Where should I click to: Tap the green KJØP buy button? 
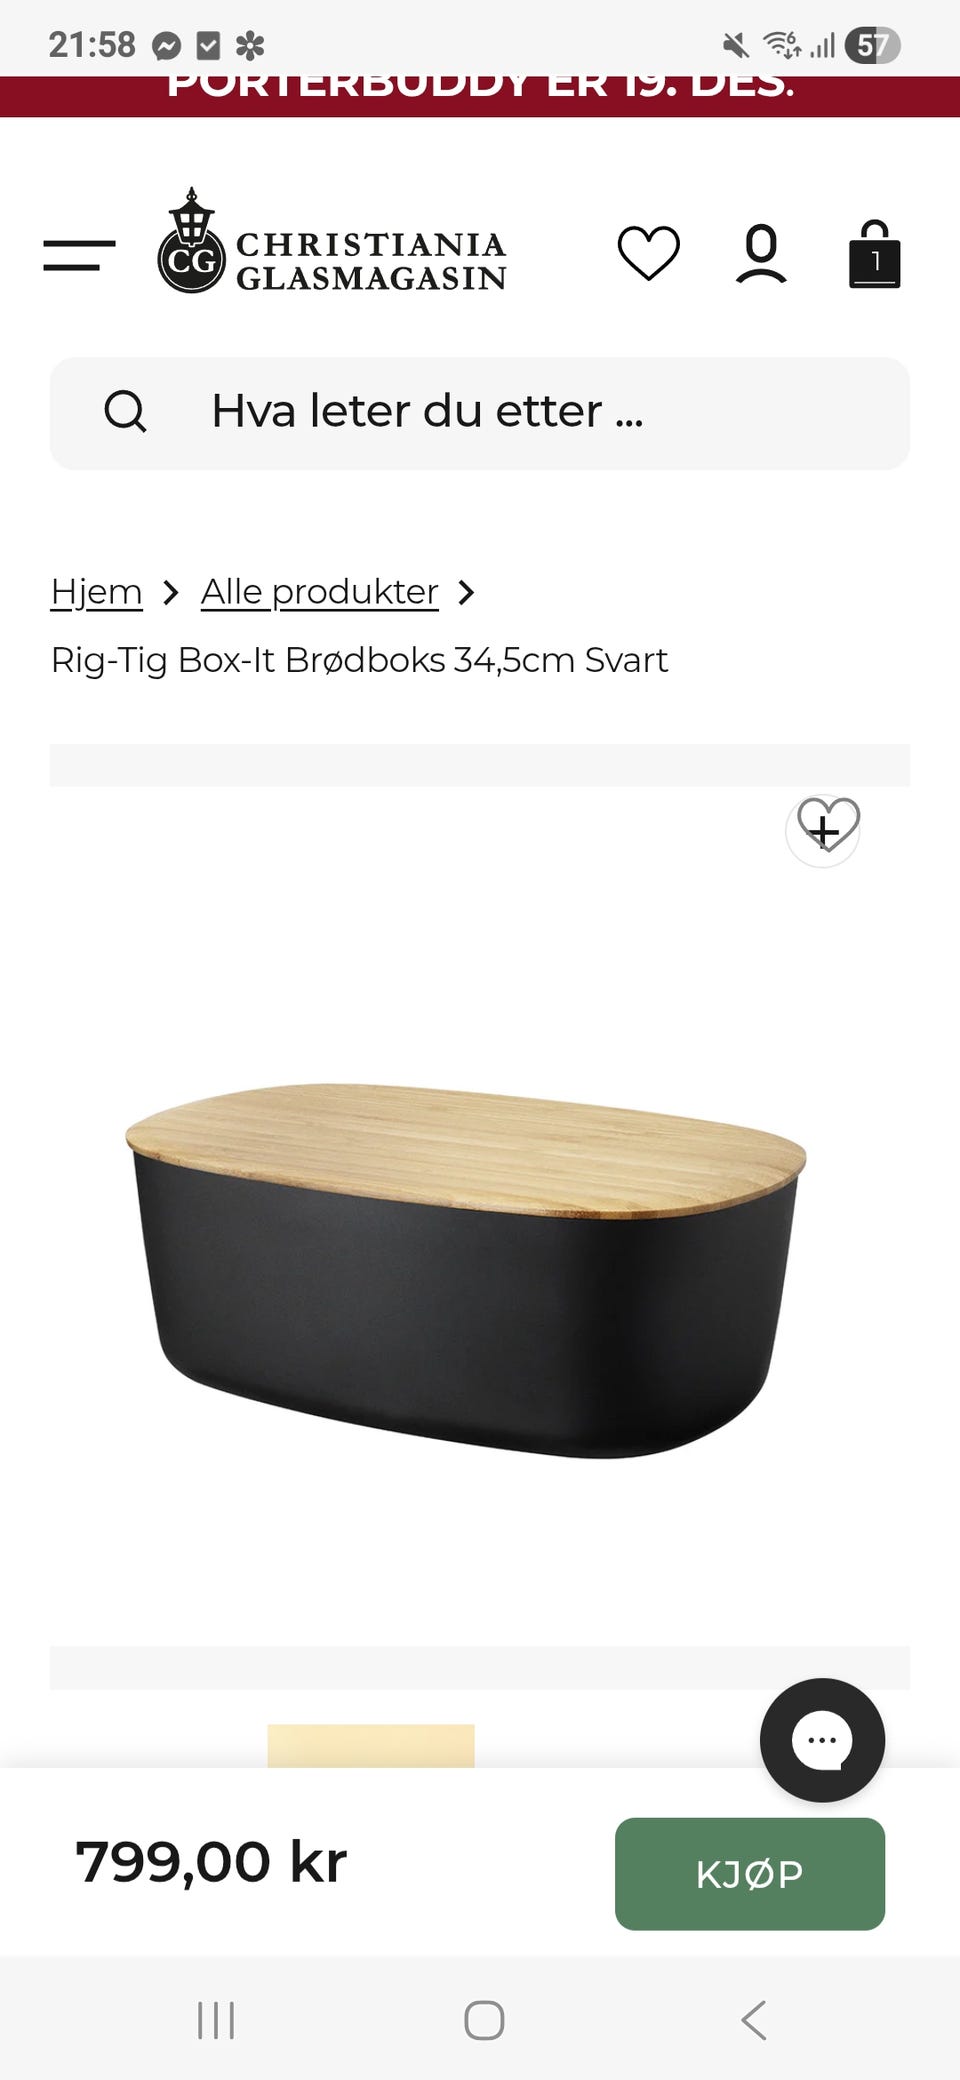tap(750, 1874)
